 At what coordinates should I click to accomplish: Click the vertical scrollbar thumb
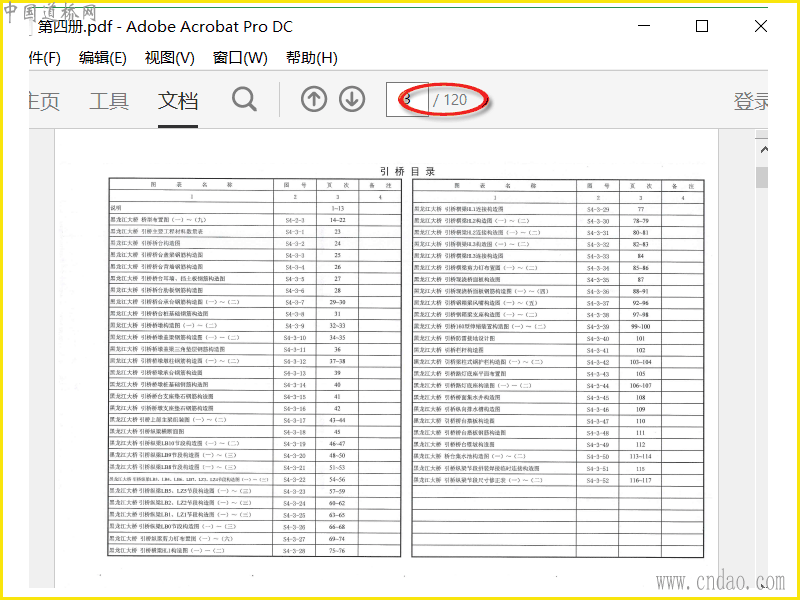[x=762, y=177]
